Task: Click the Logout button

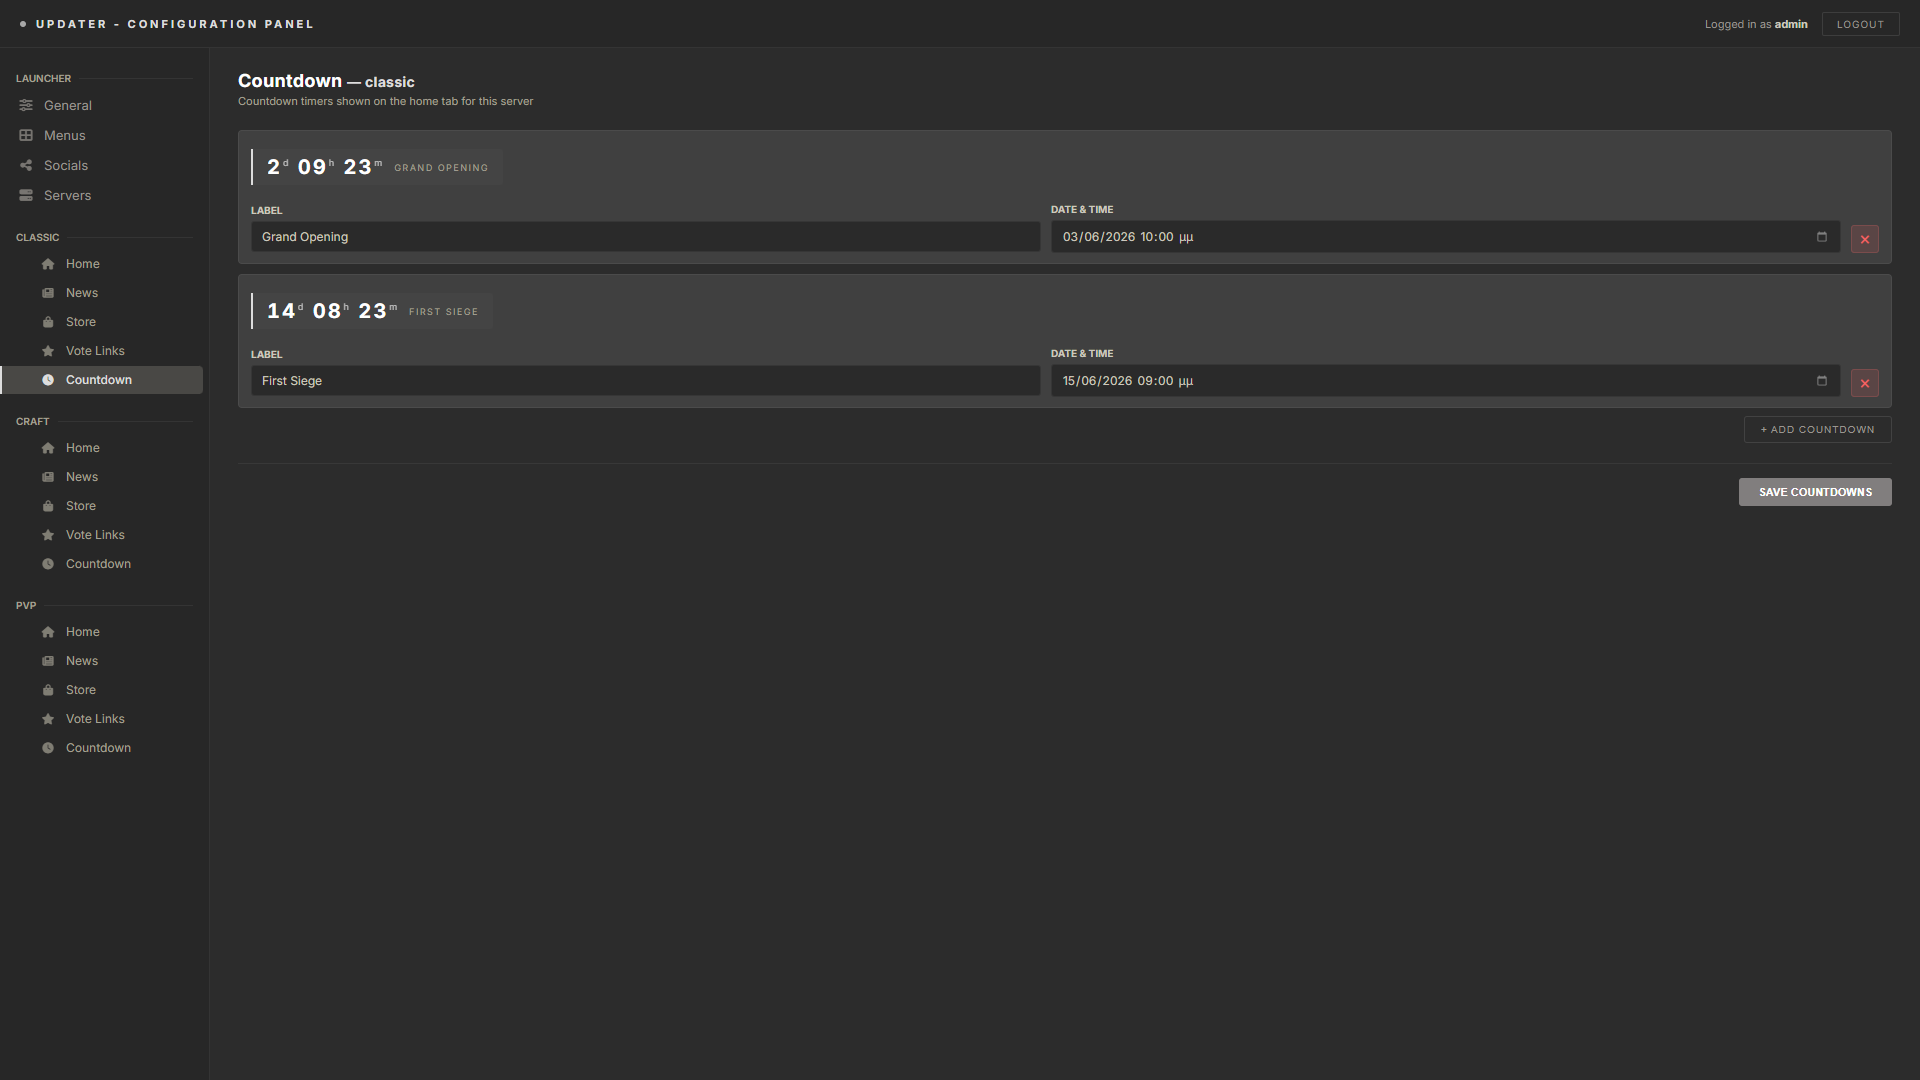Action: click(1860, 24)
